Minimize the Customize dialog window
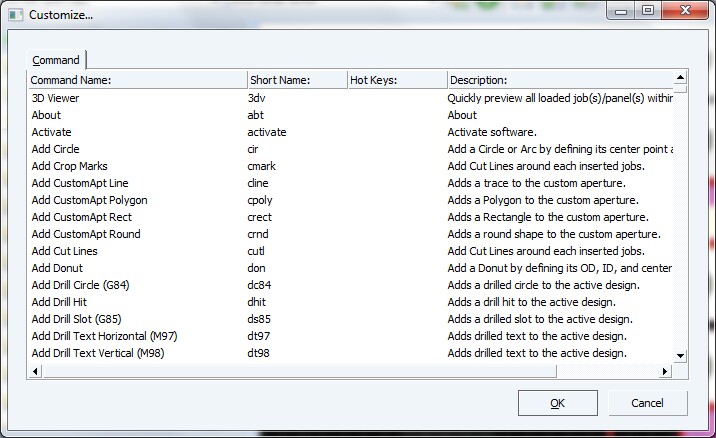Image resolution: width=716 pixels, height=438 pixels. point(621,10)
